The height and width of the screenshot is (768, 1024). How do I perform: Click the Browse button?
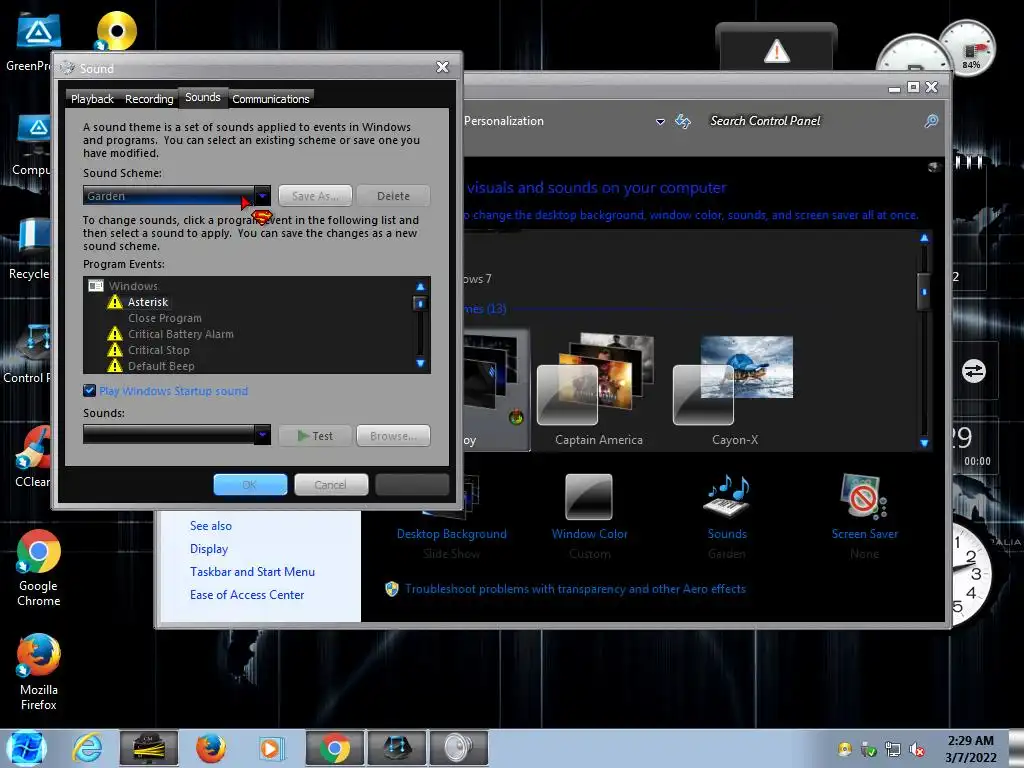[x=393, y=436]
